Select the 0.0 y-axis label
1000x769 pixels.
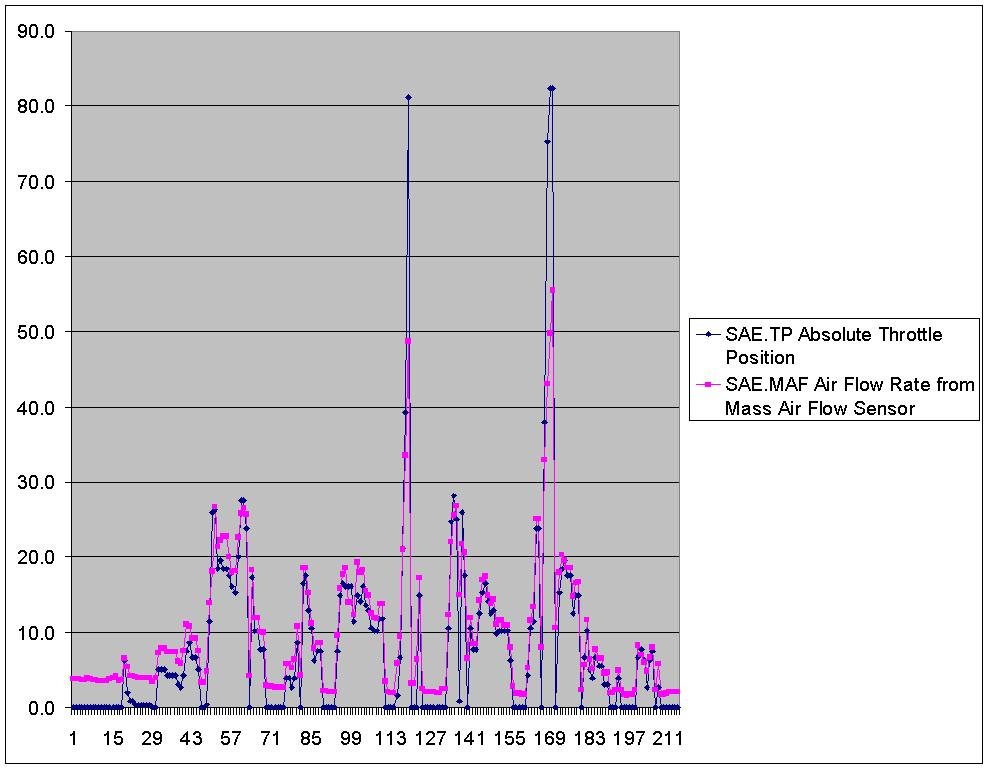41,708
